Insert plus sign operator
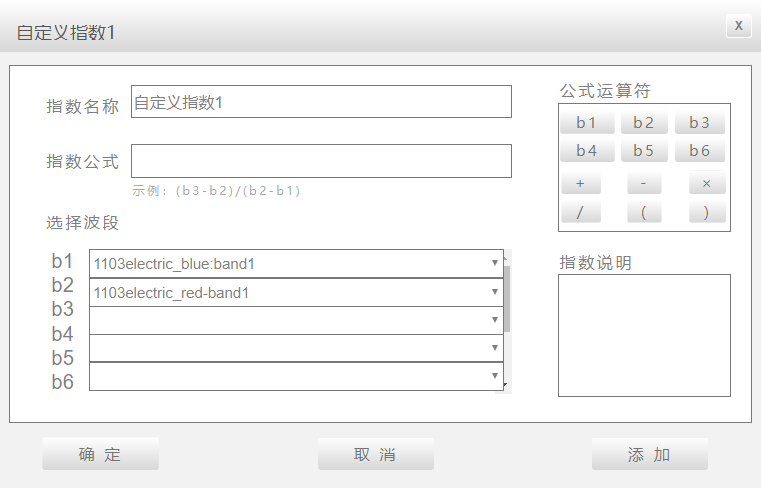Screen dimensions: 761x488 click(581, 184)
